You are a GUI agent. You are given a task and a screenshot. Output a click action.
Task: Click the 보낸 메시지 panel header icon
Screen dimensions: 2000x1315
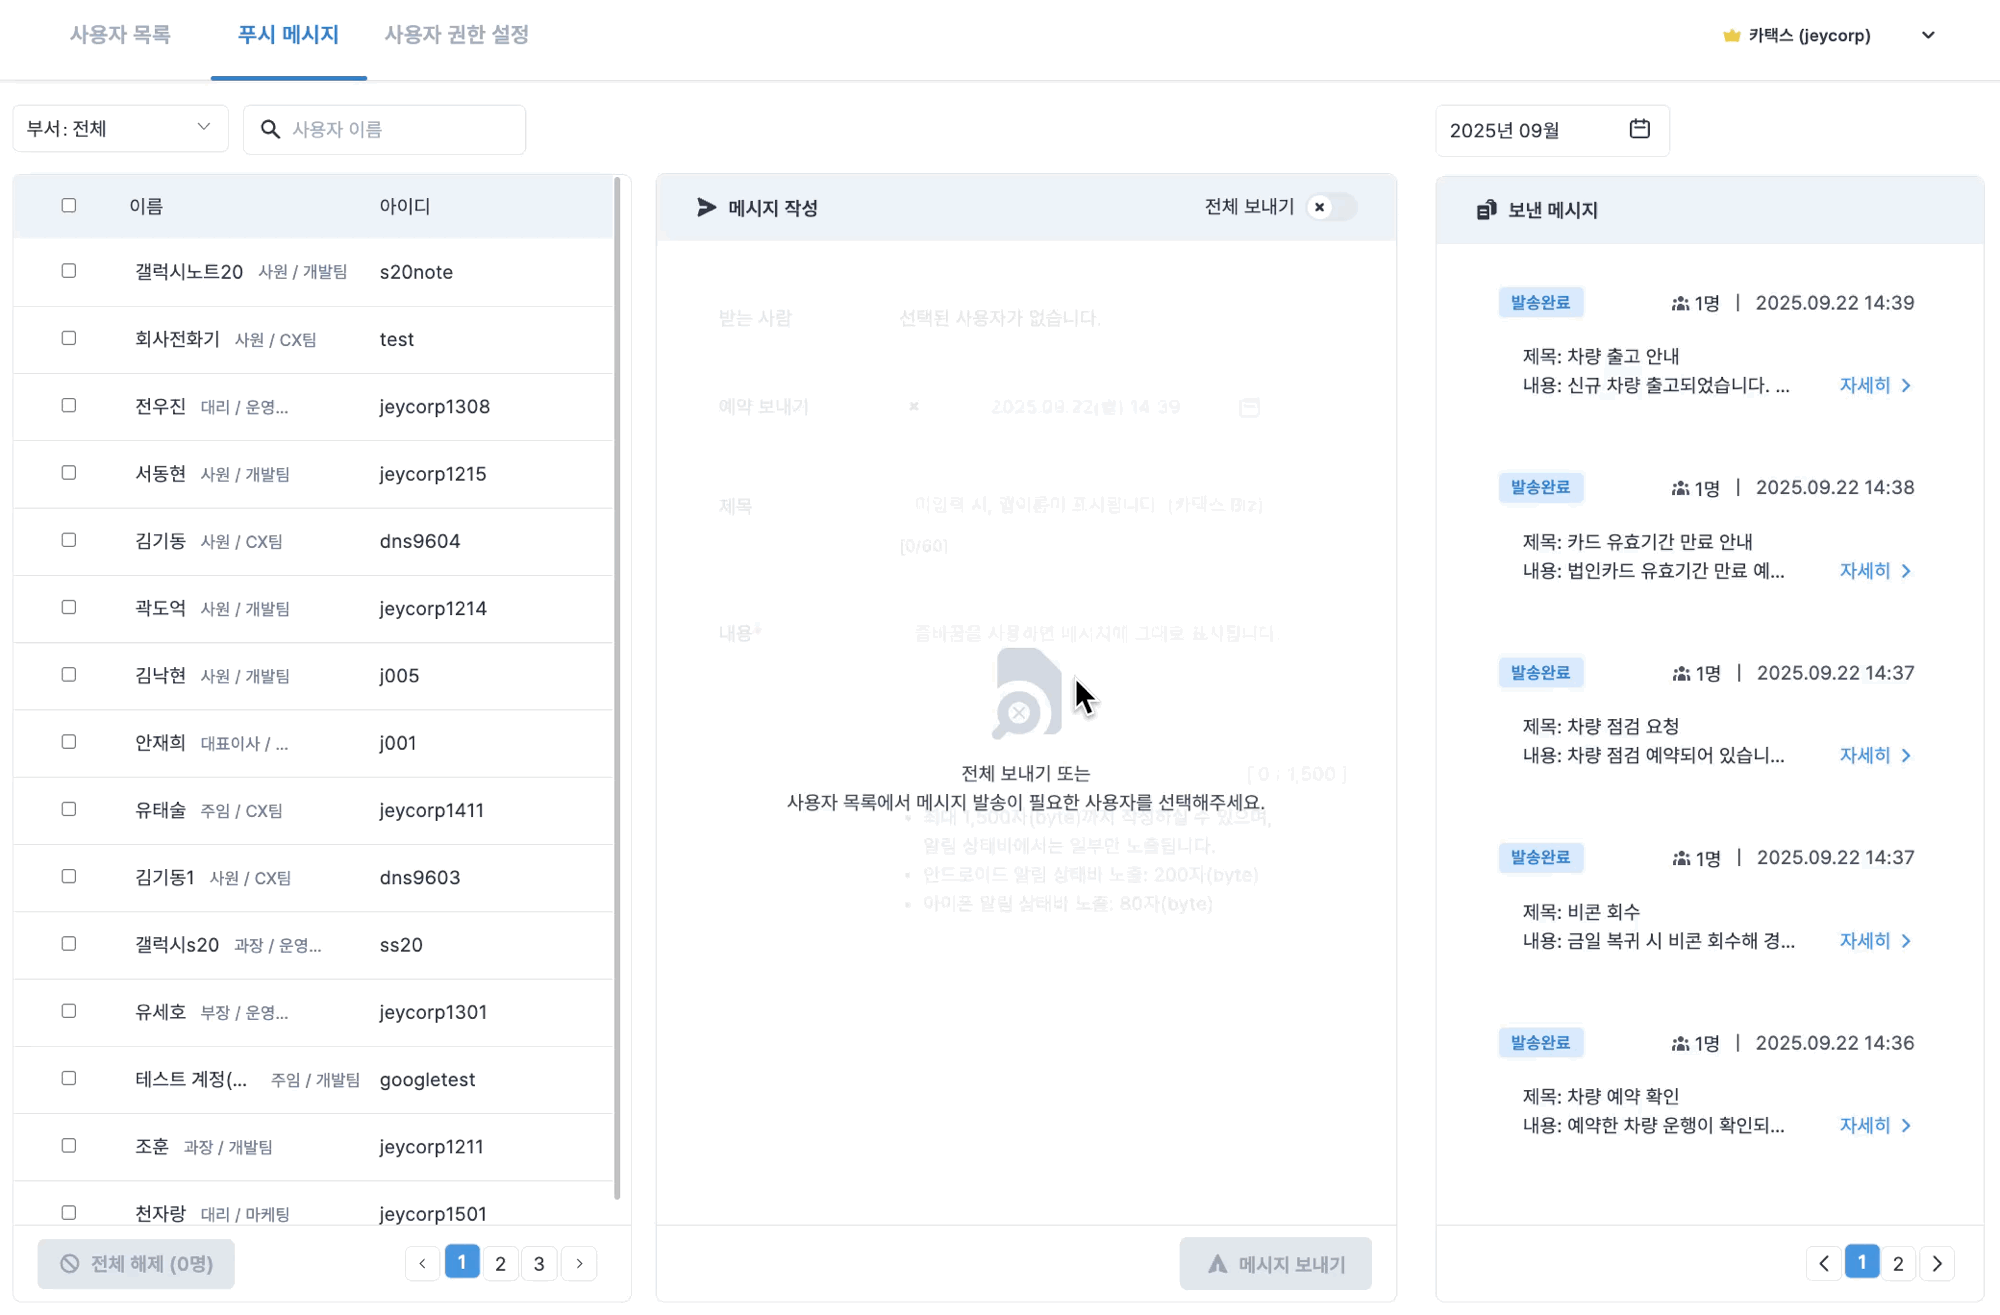(1486, 210)
